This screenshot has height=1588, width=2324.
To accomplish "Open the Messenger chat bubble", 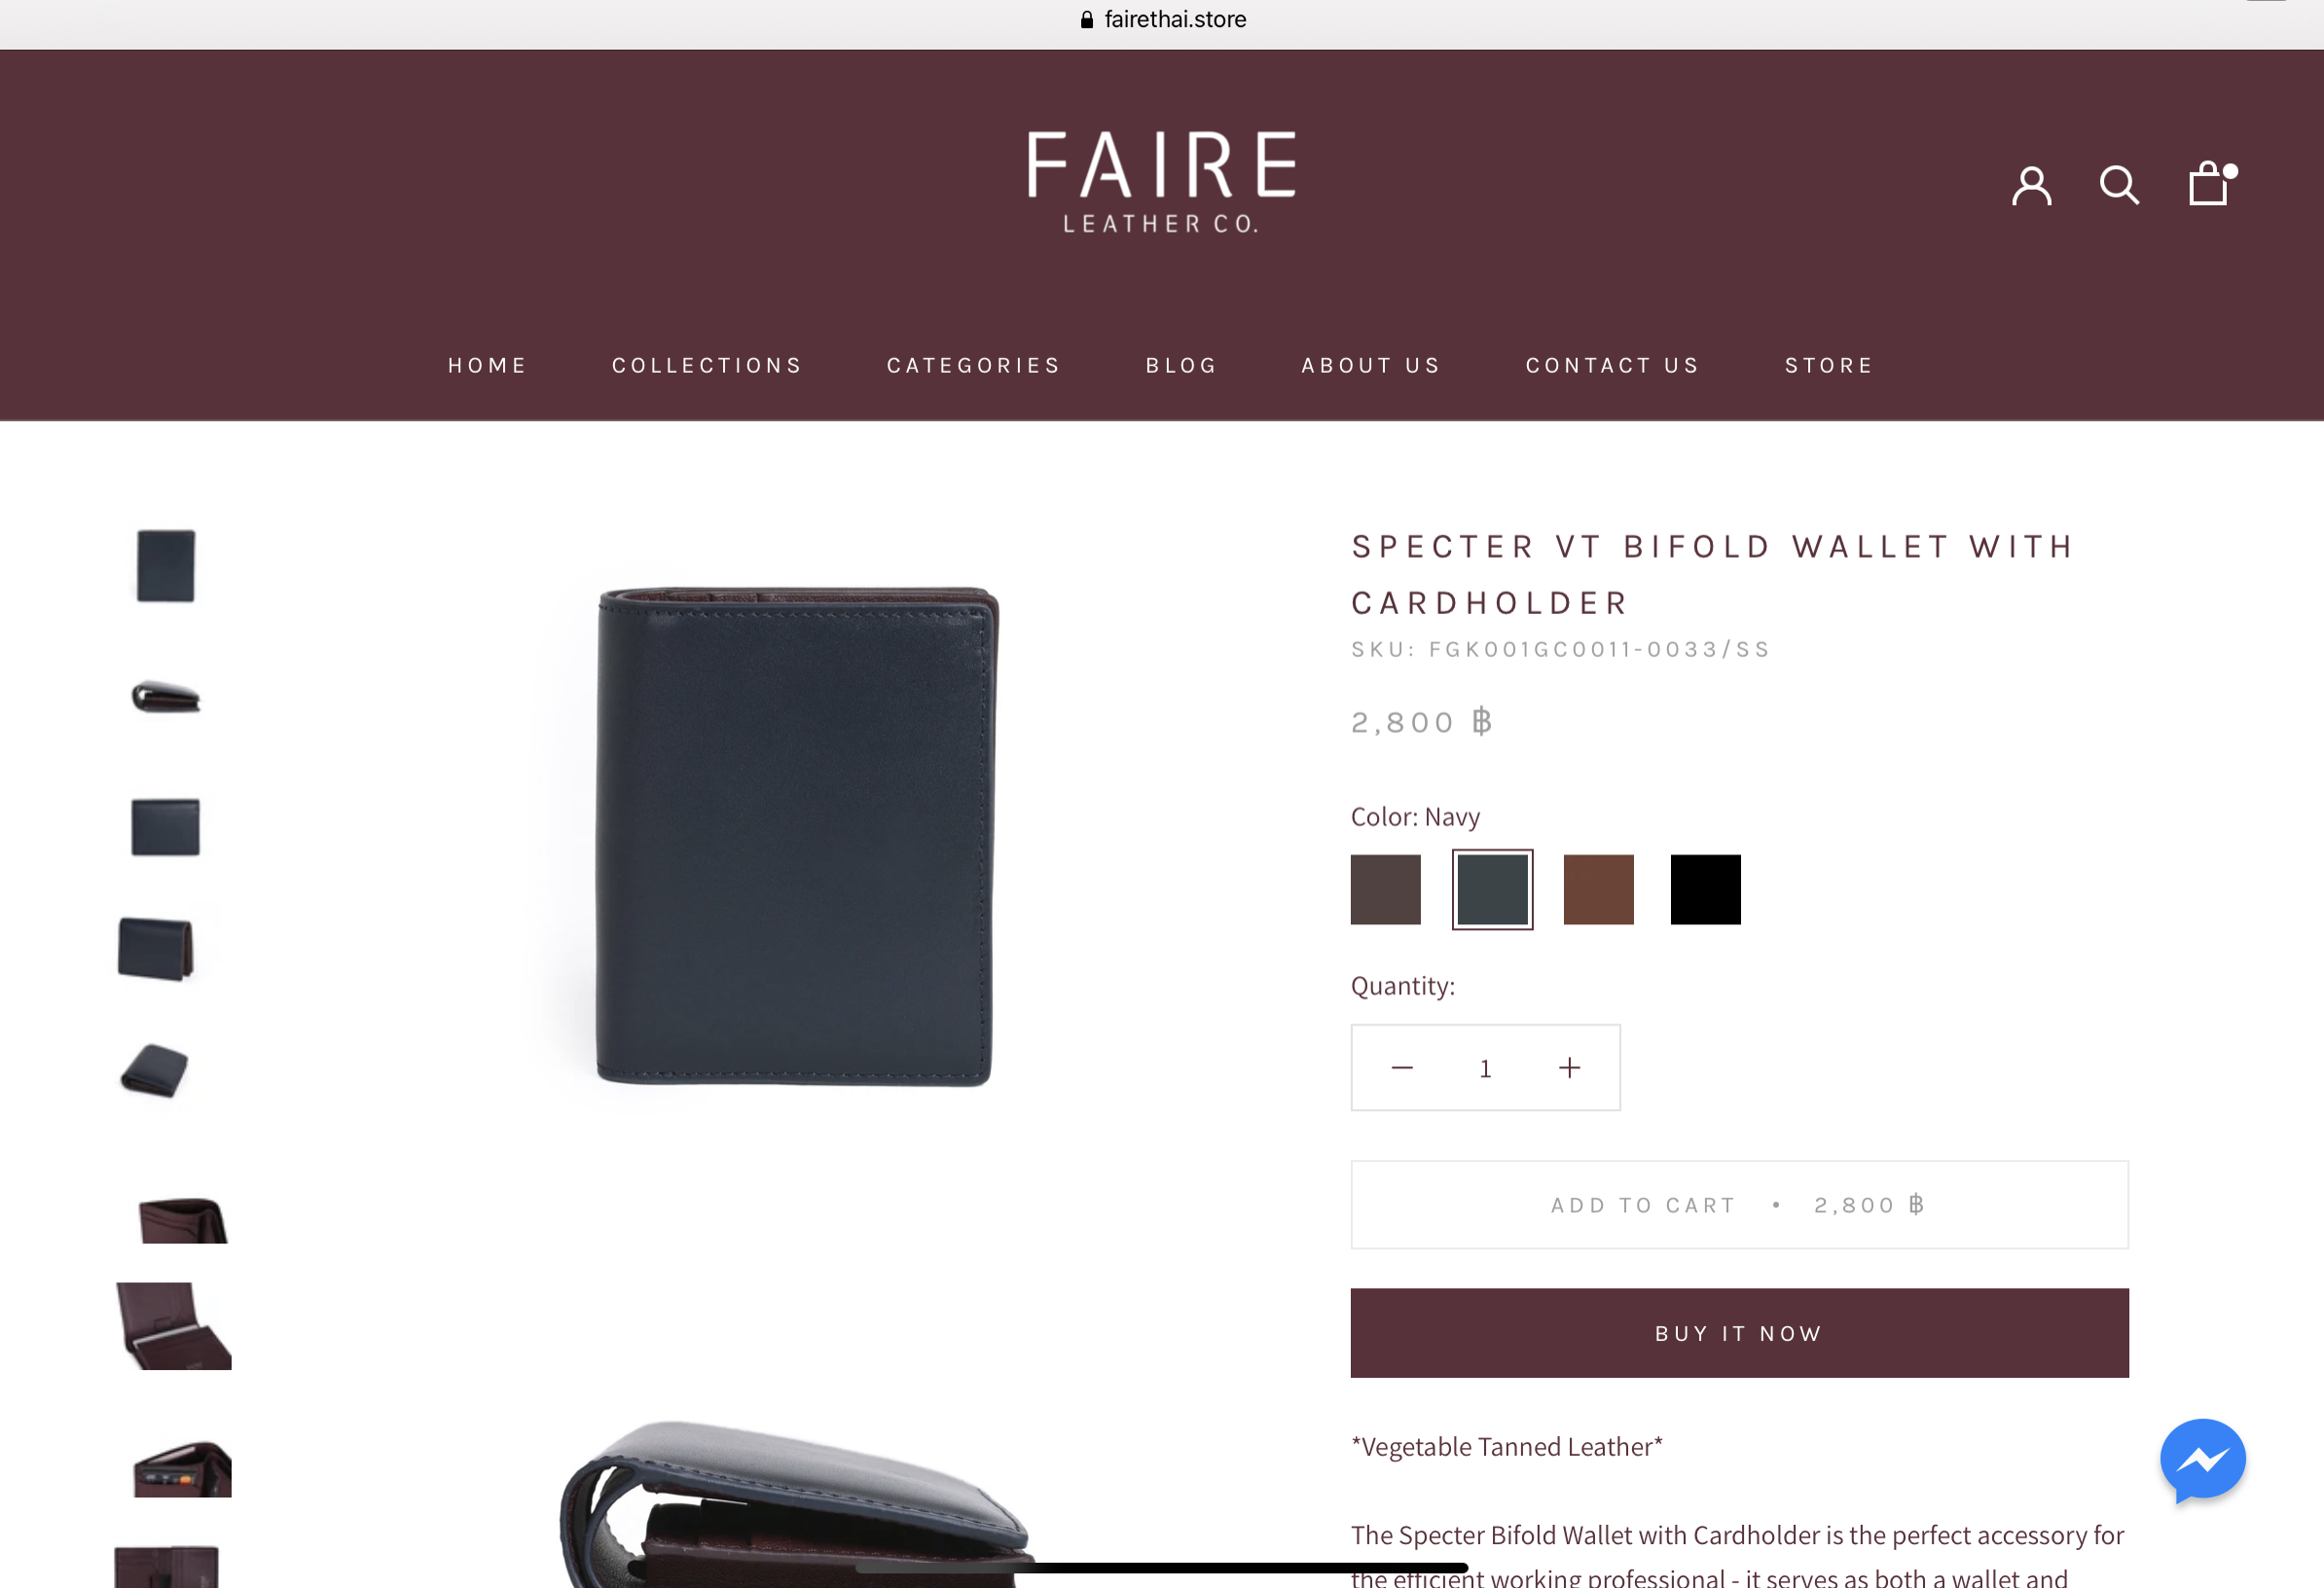I will [2202, 1459].
